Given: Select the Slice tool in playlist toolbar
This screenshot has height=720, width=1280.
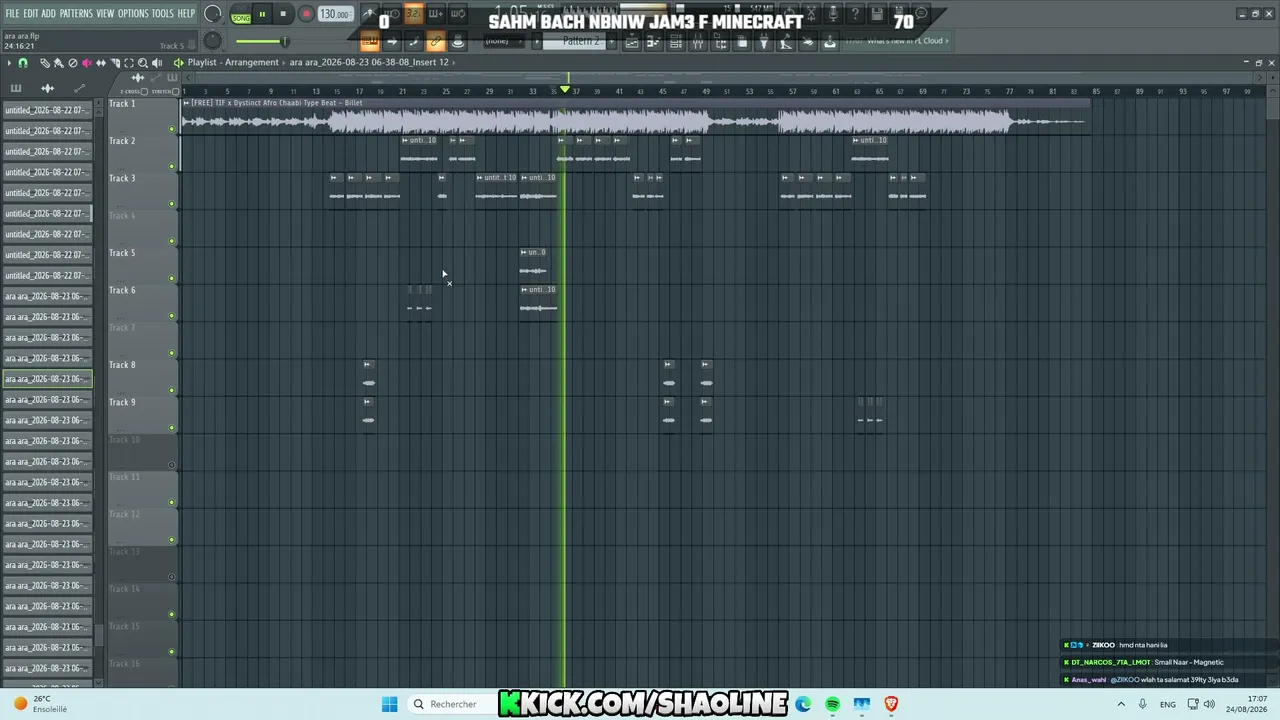Looking at the screenshot, I should coord(114,63).
